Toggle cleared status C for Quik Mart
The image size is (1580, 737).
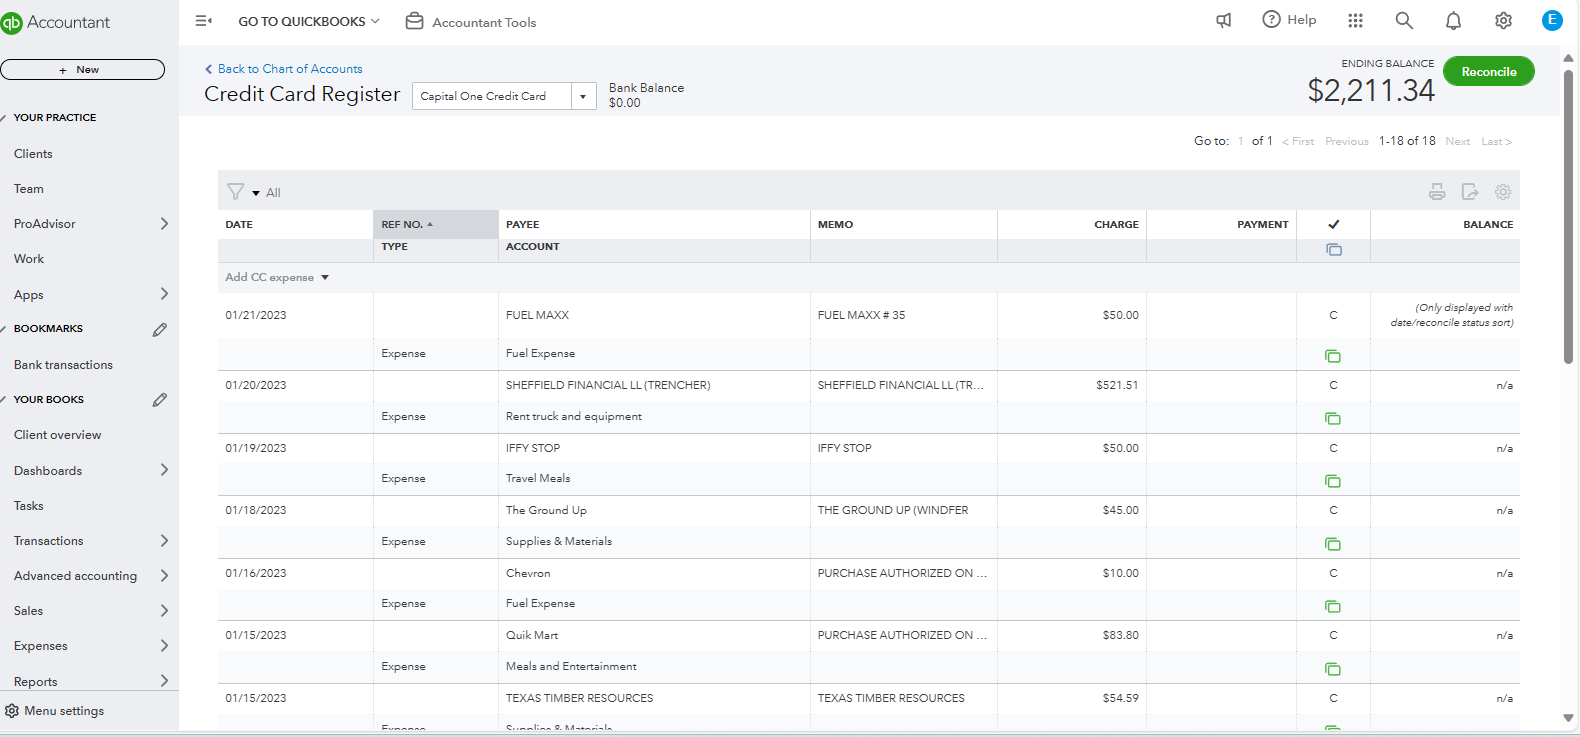click(x=1333, y=635)
